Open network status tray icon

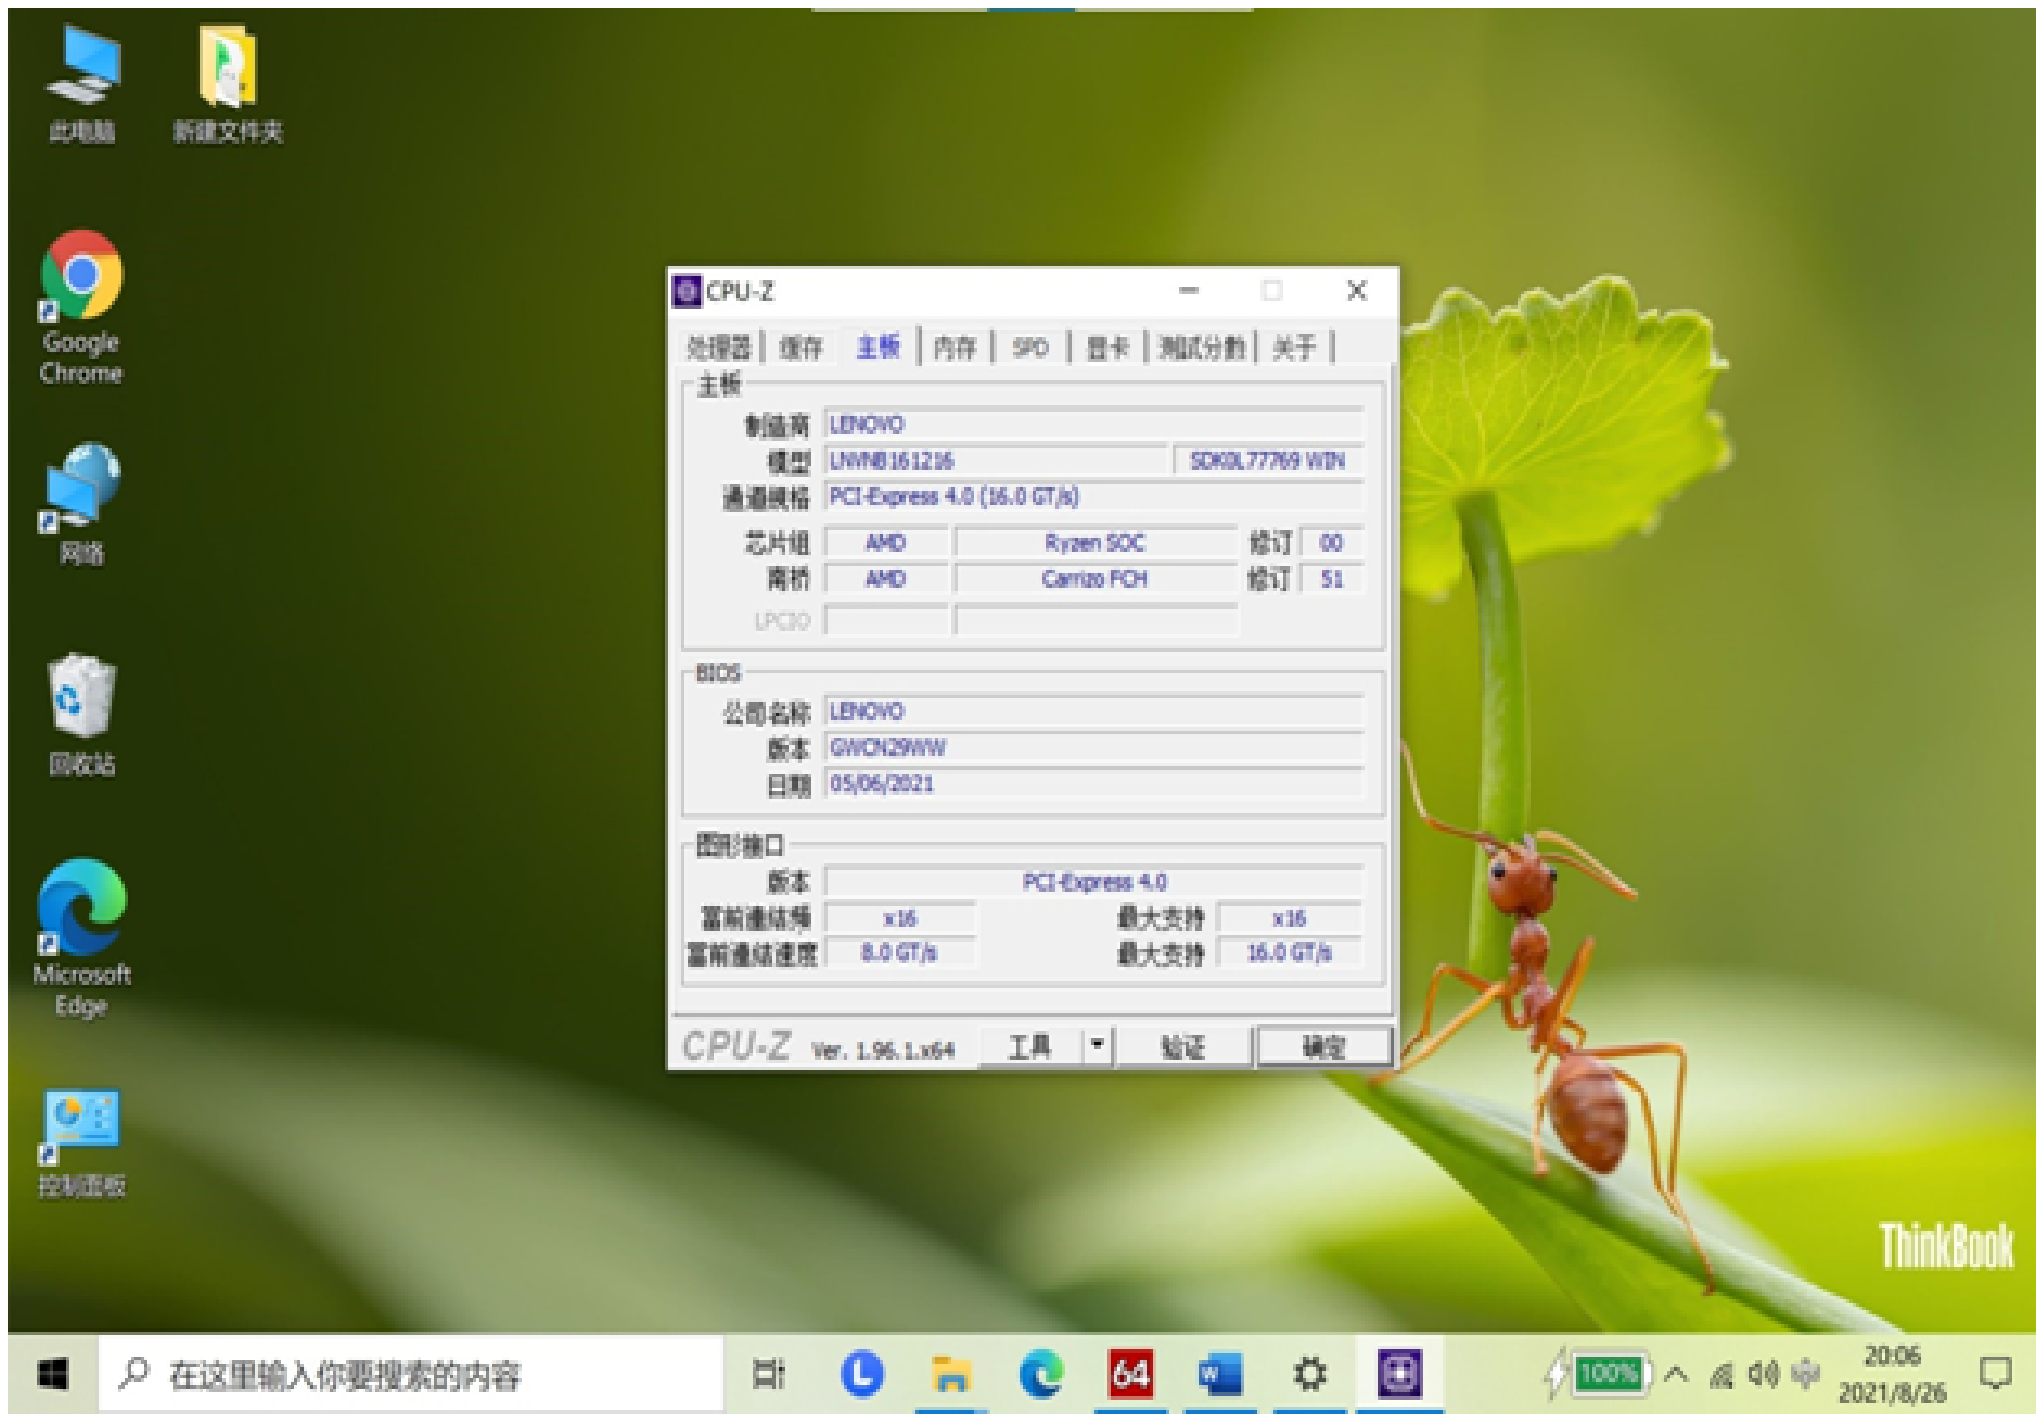pos(1721,1375)
